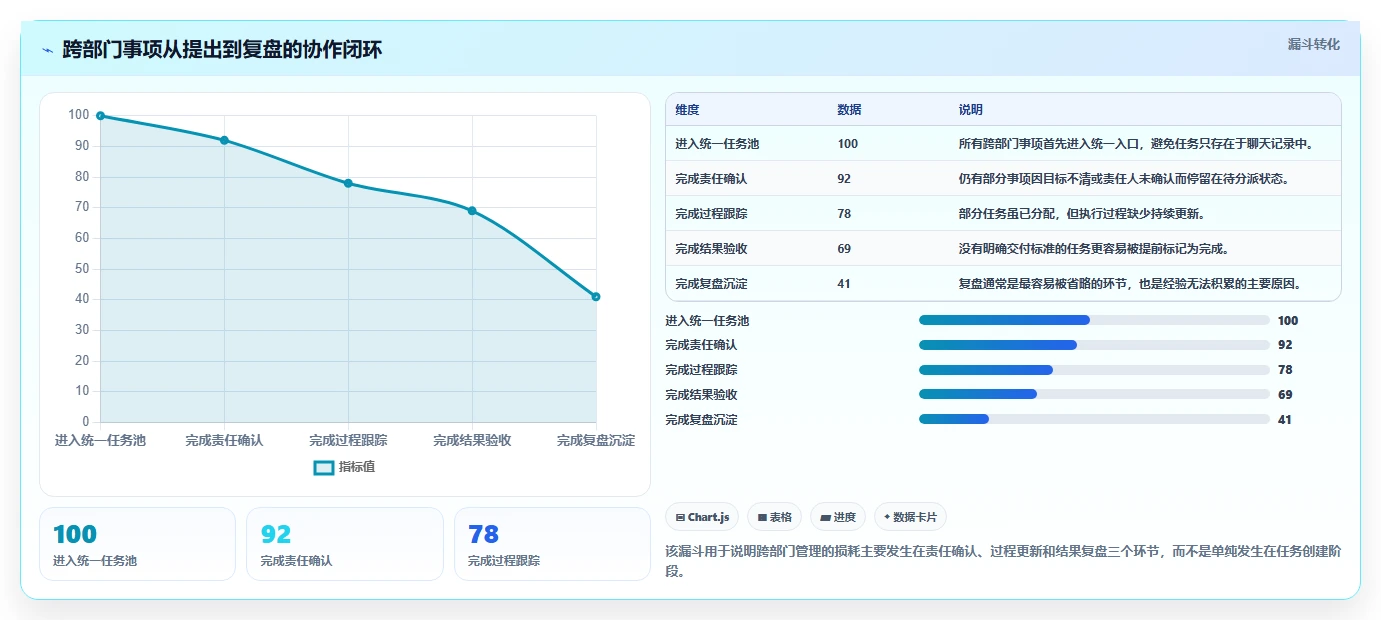Click the 数据 column header
The image size is (1381, 620).
pyautogui.click(x=849, y=109)
